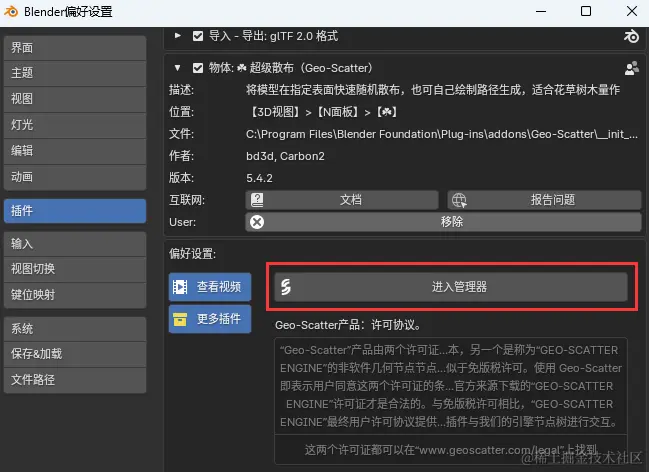Click the Geo-Scatter S logo icon

[286, 287]
